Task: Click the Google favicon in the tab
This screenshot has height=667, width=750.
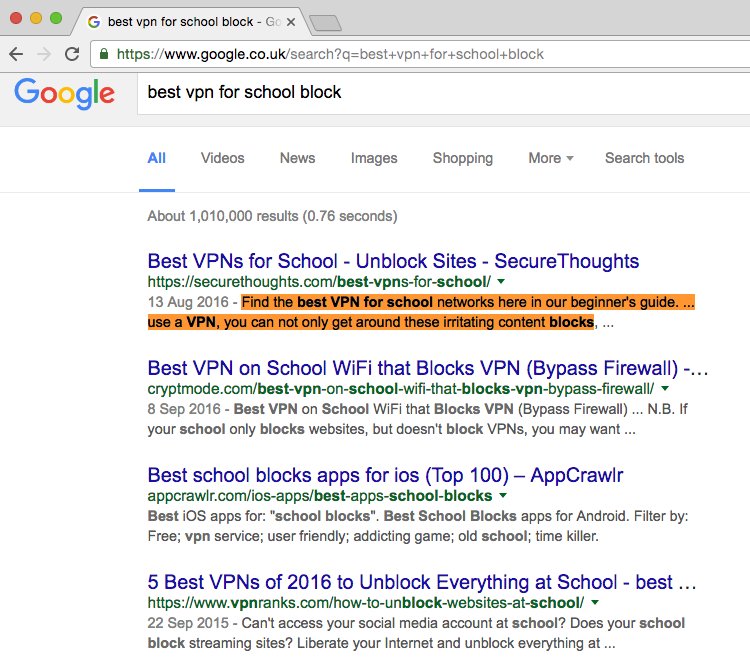Action: (94, 22)
